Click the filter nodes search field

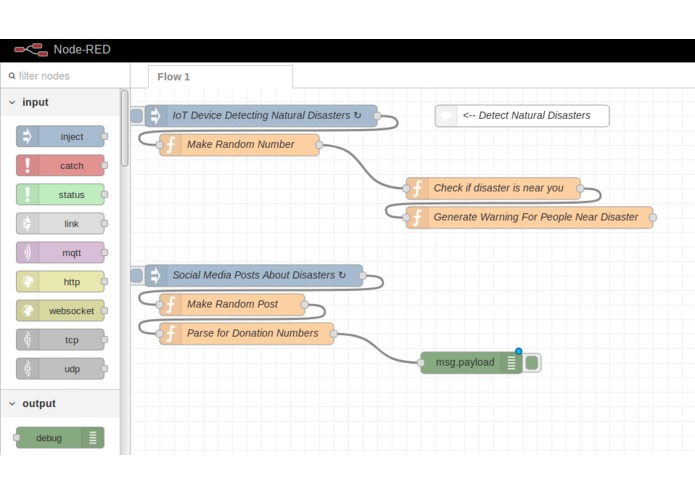[x=66, y=76]
